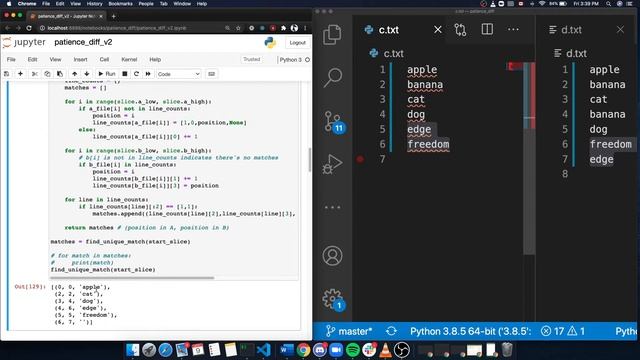640x360 pixels.
Task: Interrupt the kernel with the stop icon
Action: point(125,74)
